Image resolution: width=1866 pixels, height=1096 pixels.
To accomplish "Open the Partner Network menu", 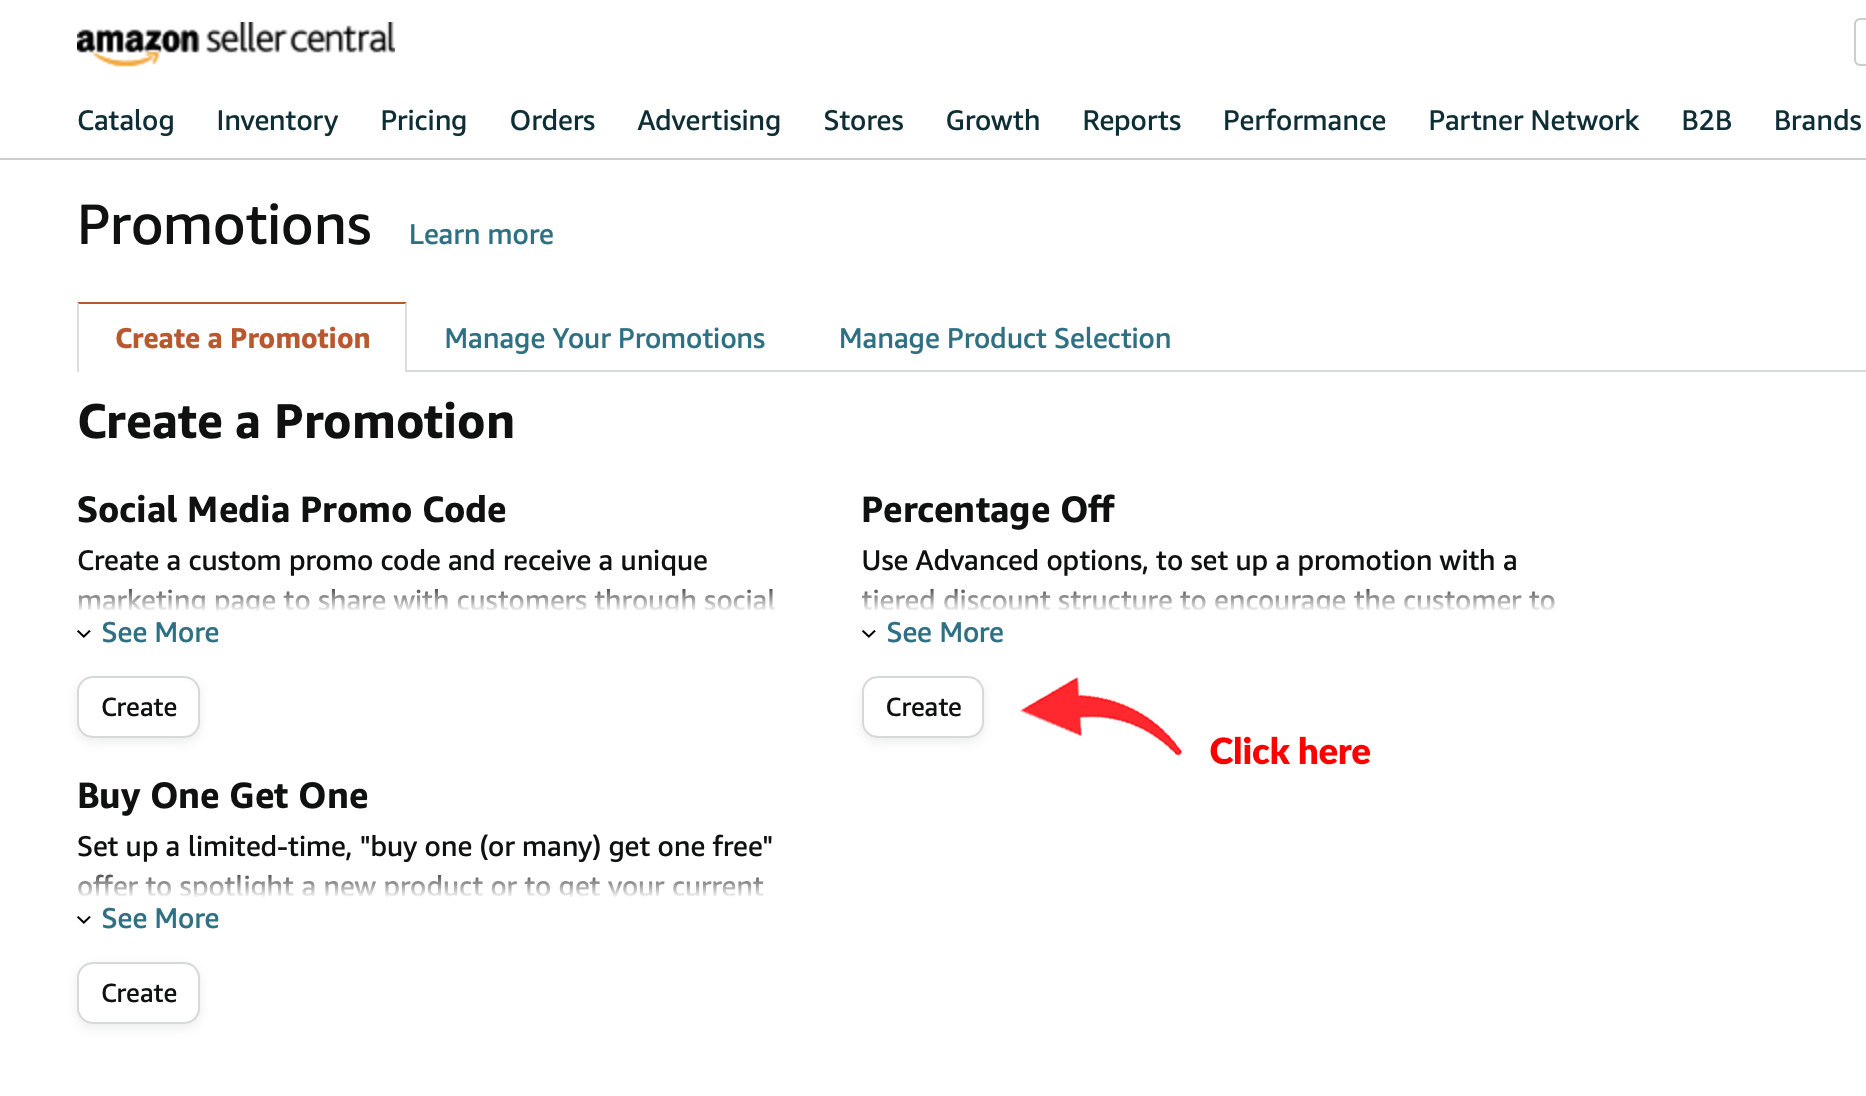I will click(x=1533, y=120).
